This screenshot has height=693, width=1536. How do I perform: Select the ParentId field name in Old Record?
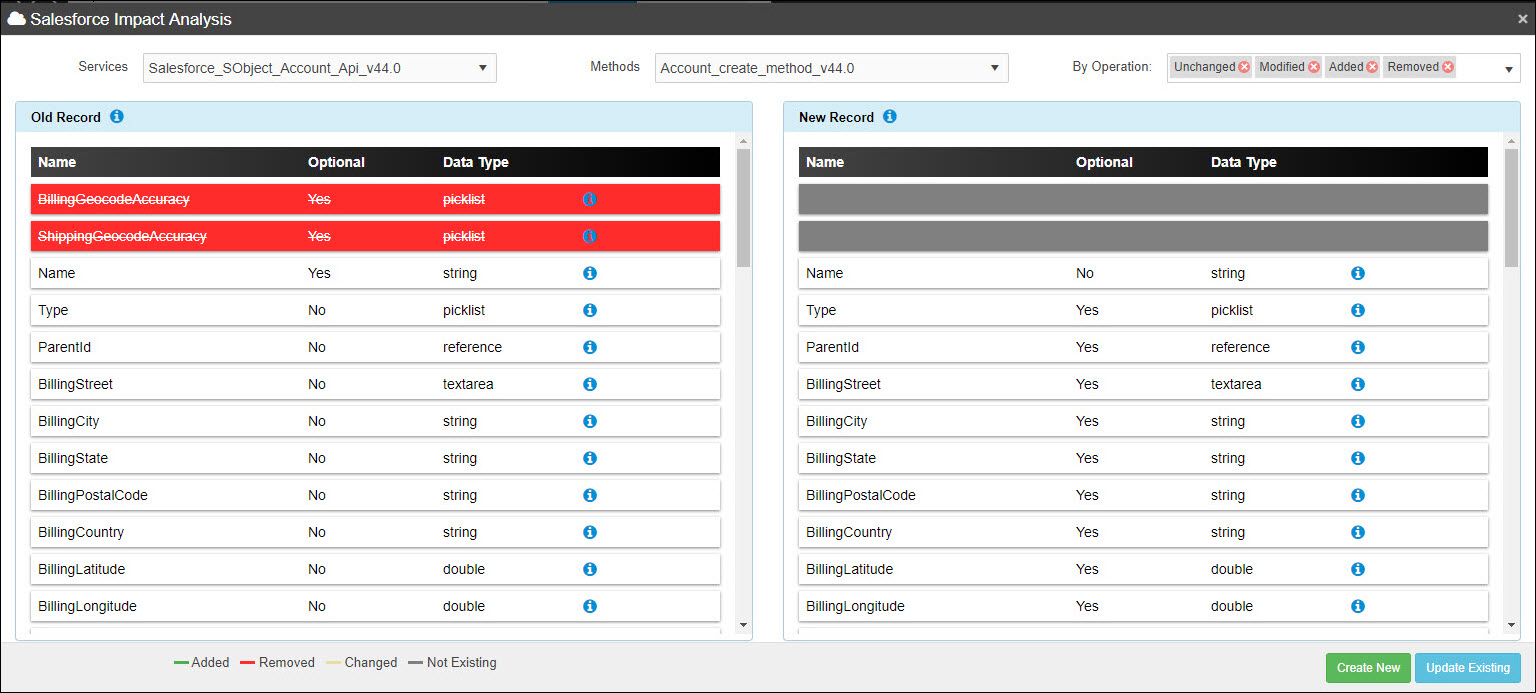(x=64, y=347)
